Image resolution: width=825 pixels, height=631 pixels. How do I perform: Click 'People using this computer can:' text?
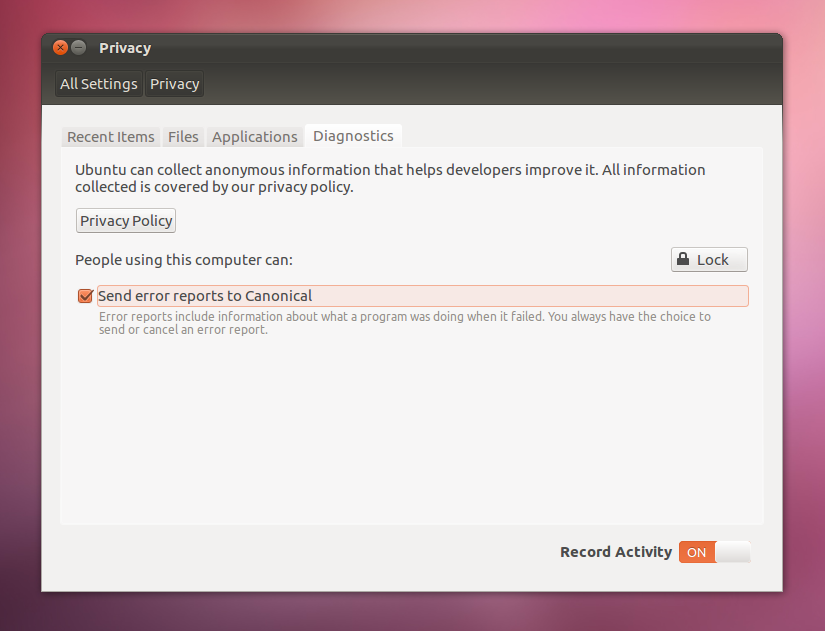coord(184,260)
